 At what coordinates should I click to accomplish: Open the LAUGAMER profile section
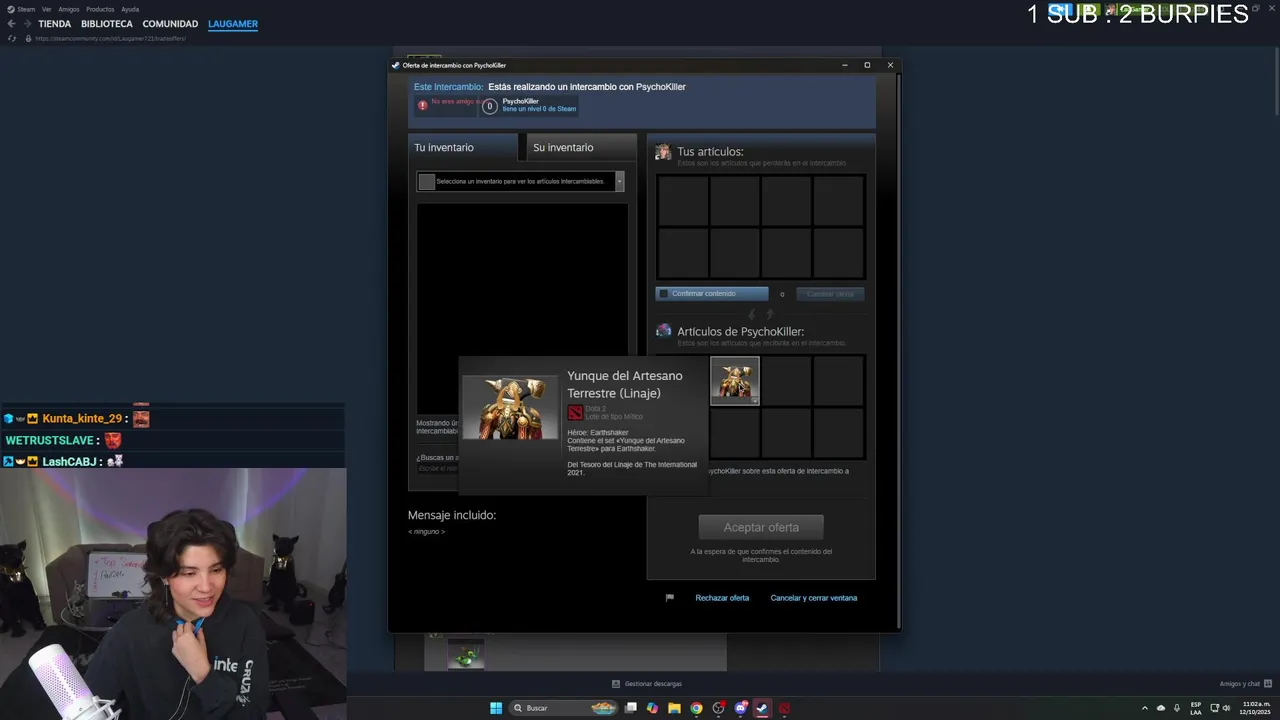coord(233,24)
